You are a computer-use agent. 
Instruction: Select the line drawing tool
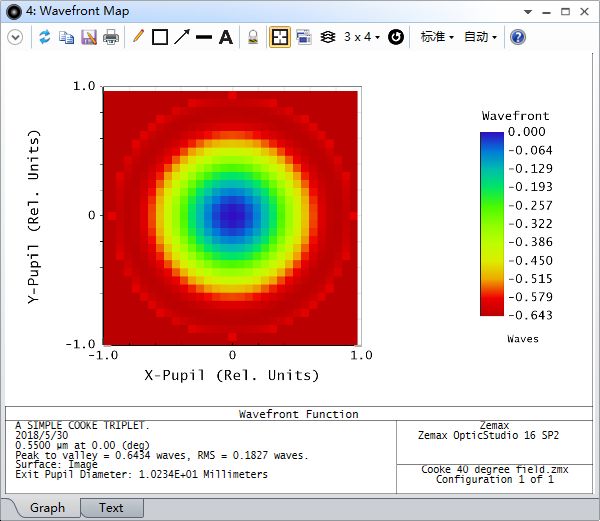pos(204,37)
